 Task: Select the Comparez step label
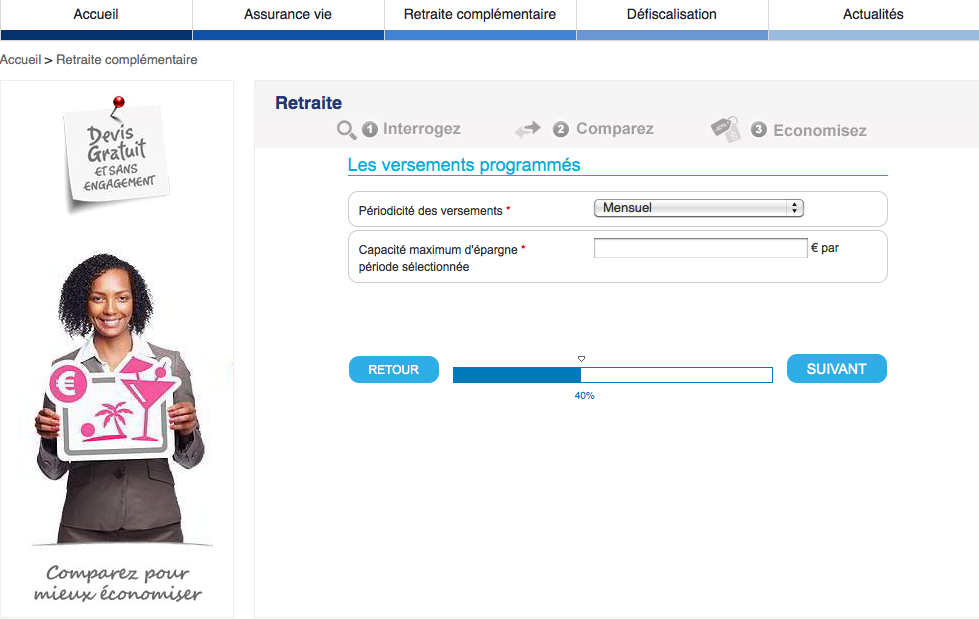[x=615, y=129]
